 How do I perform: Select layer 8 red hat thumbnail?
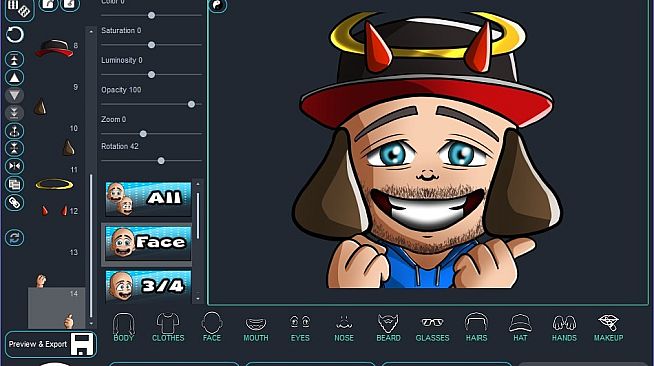point(54,48)
